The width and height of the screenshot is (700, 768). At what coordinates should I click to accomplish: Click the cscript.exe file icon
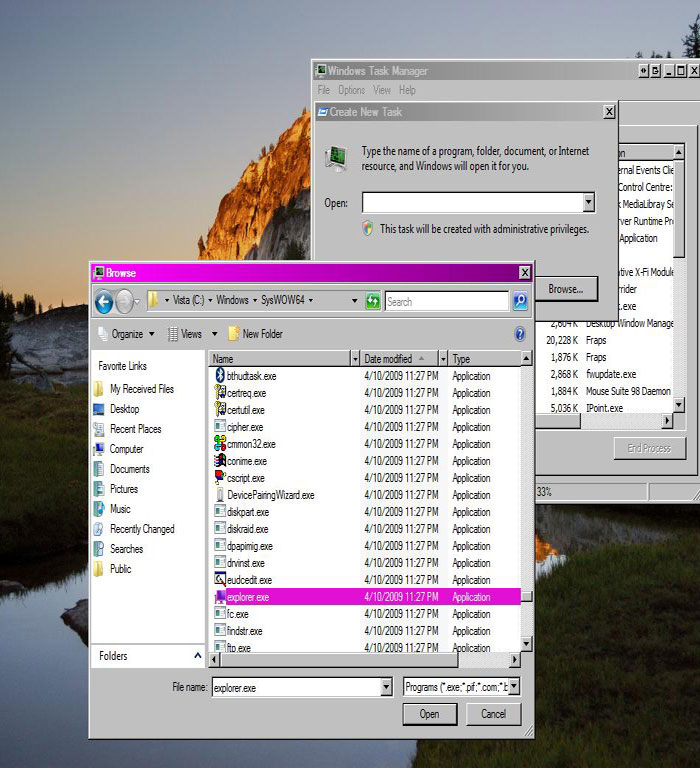[220, 477]
